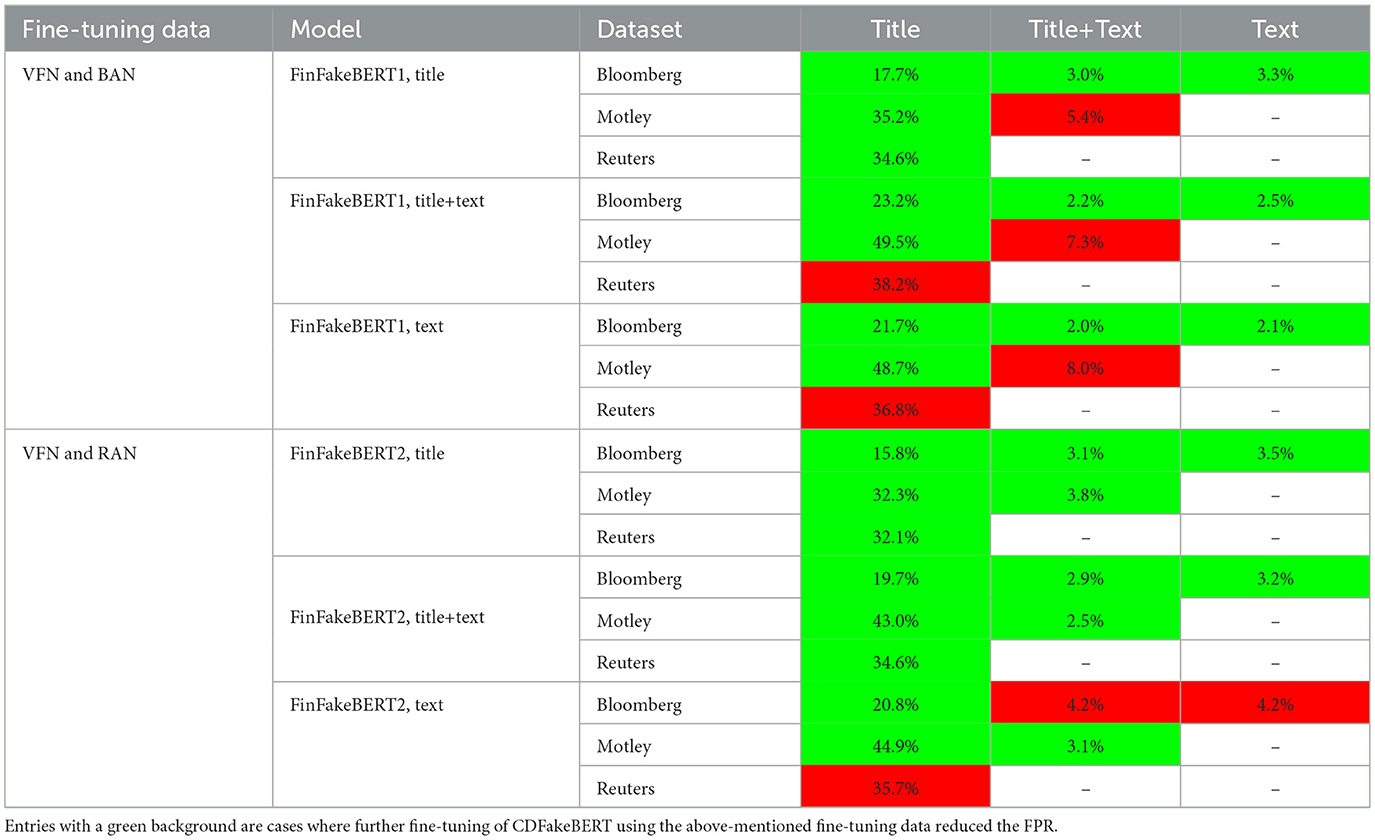1375x840 pixels.
Task: Select the 'VFN and RAN' row group cell
Action: click(x=79, y=453)
